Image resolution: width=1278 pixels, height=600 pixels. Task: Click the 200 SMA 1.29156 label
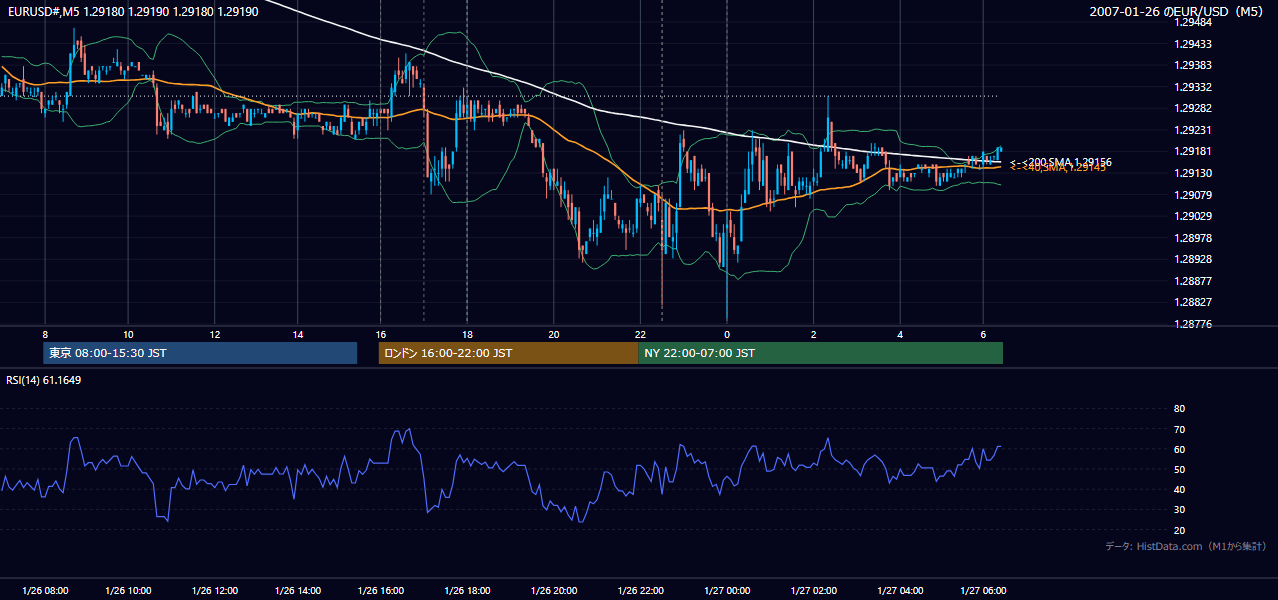point(1061,162)
